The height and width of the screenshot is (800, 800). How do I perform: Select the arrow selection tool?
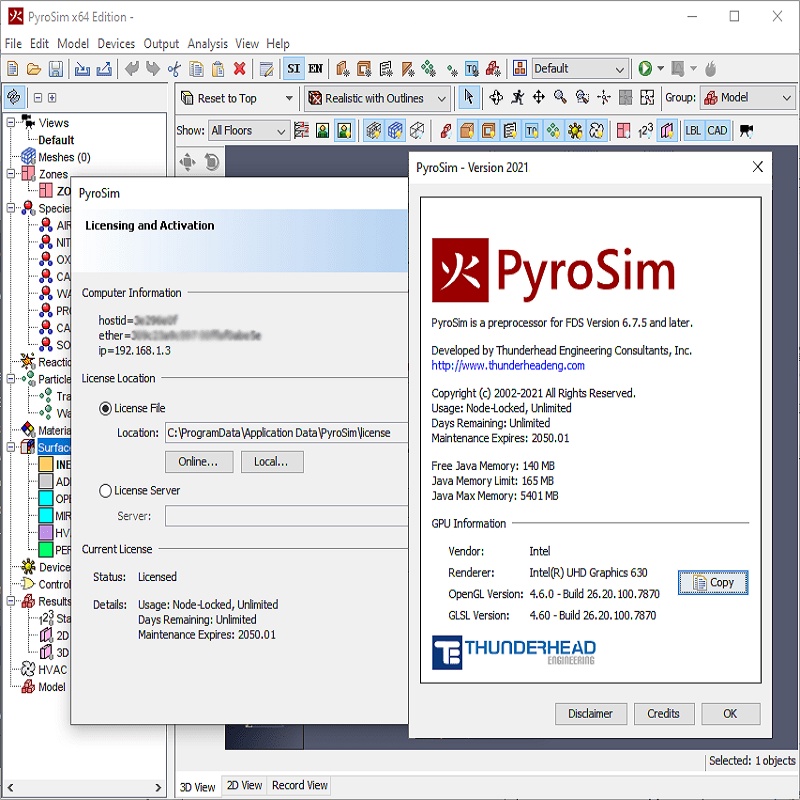point(468,98)
